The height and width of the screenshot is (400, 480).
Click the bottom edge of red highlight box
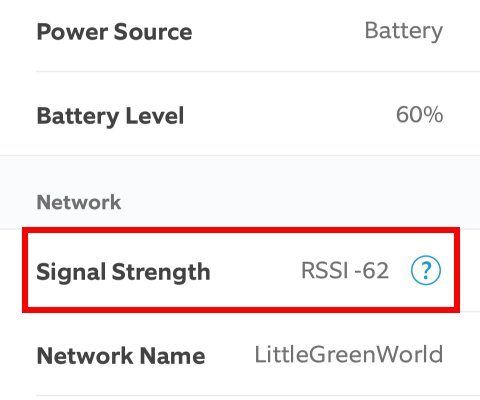(x=241, y=310)
